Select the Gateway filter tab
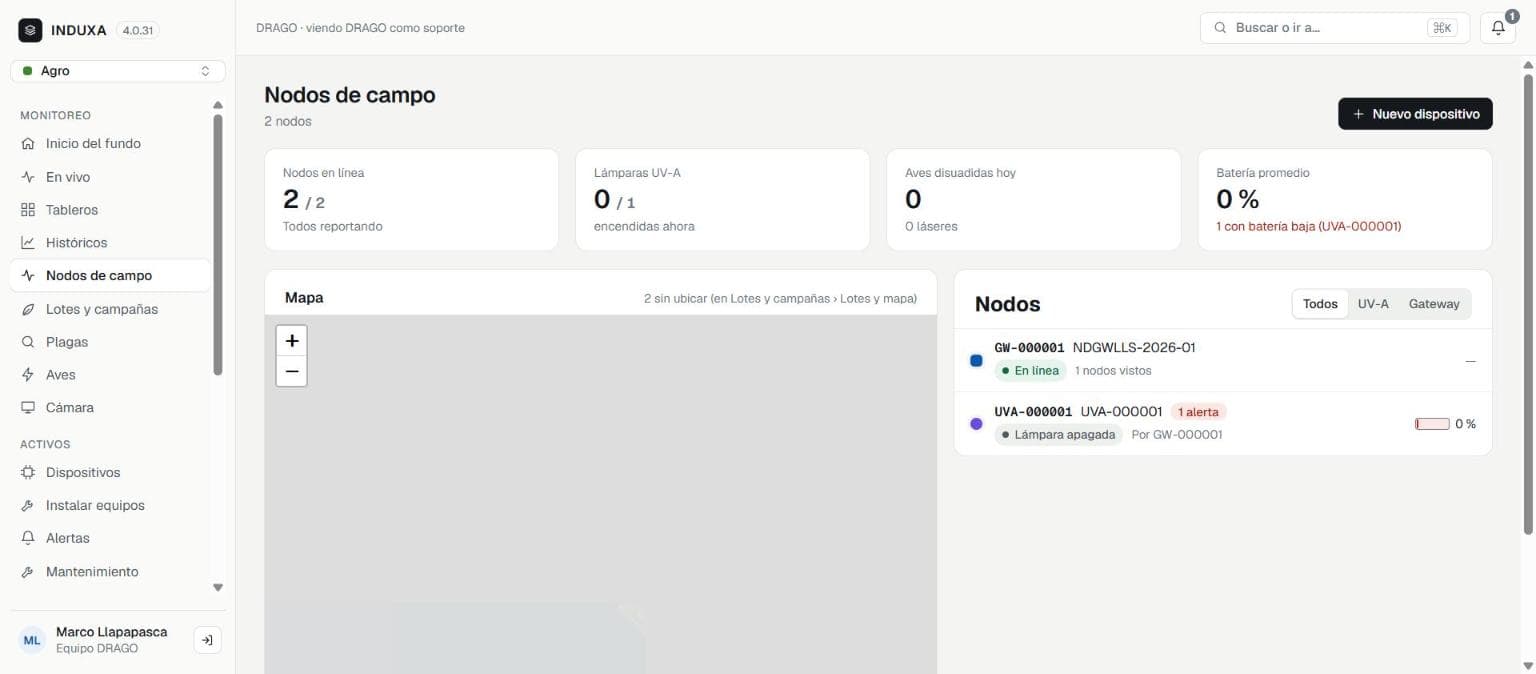Screen dimensions: 1536x674 1434,304
